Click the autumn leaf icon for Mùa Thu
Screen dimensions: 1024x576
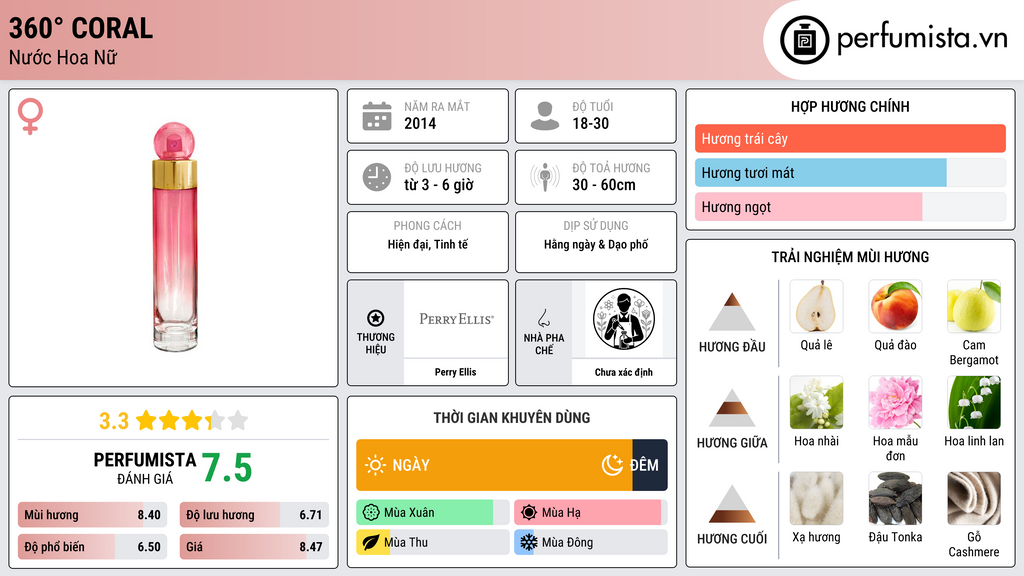(371, 542)
